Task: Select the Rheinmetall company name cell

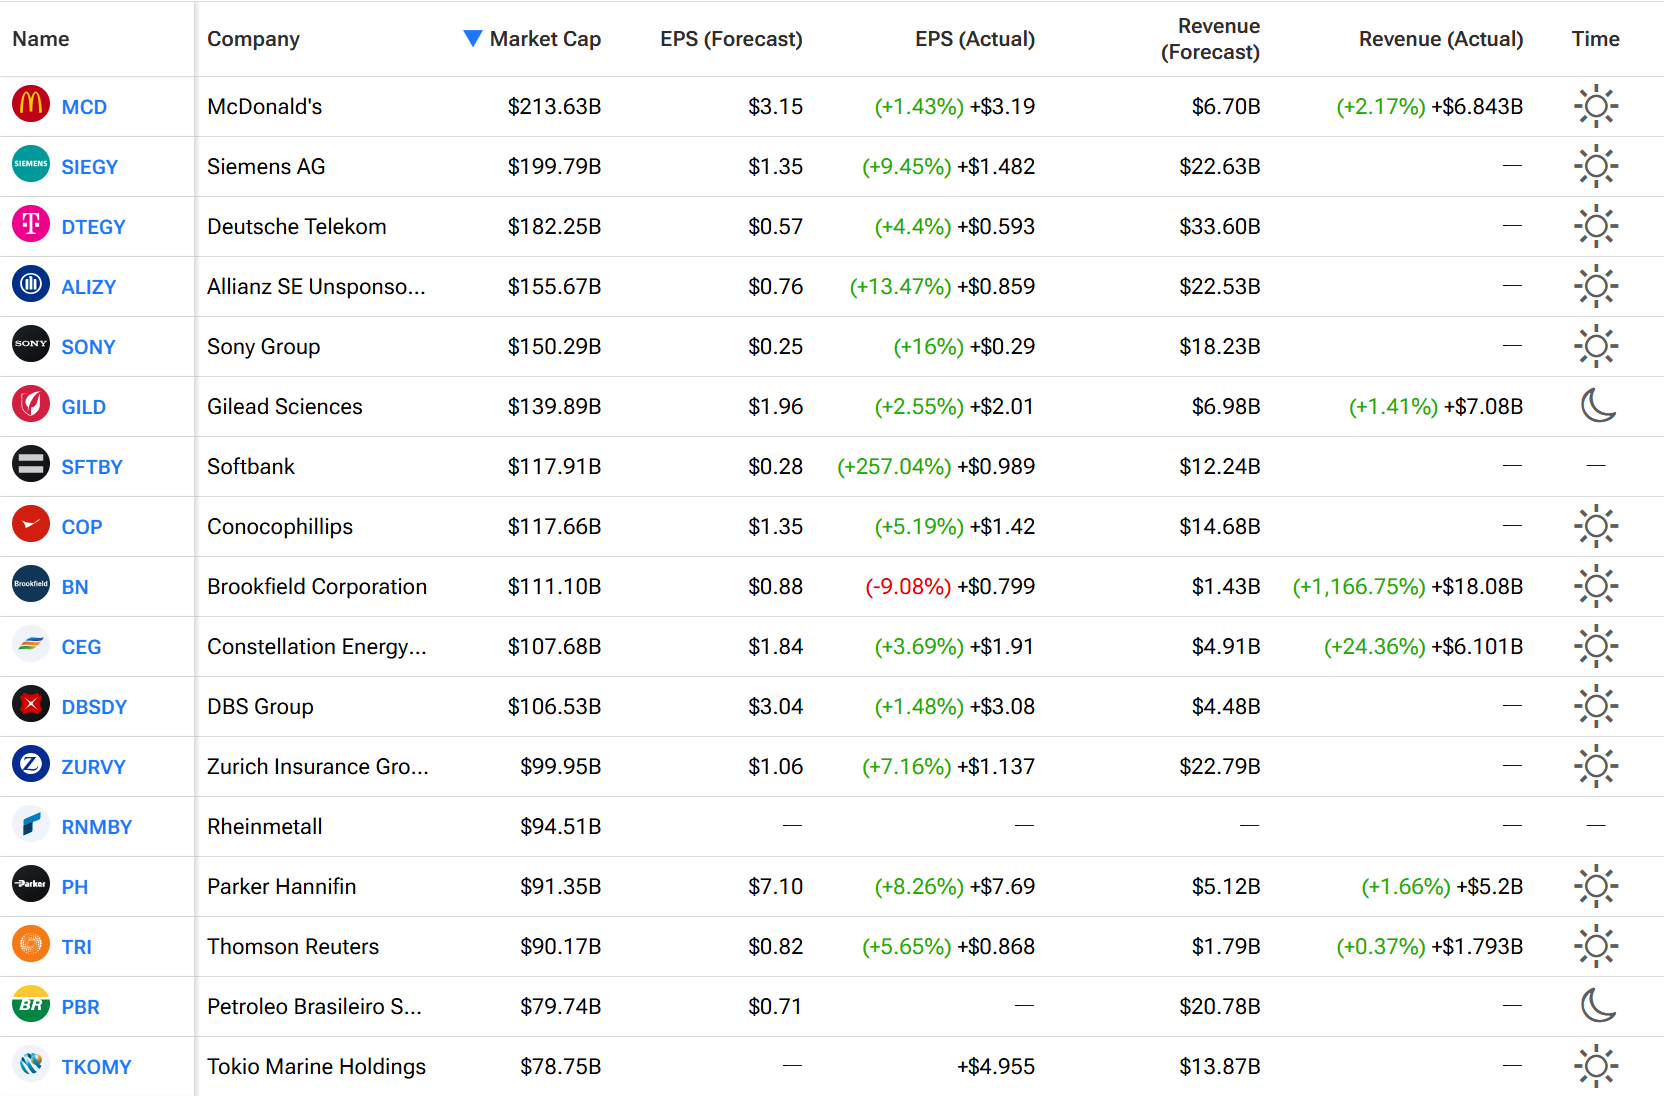Action: 265,827
